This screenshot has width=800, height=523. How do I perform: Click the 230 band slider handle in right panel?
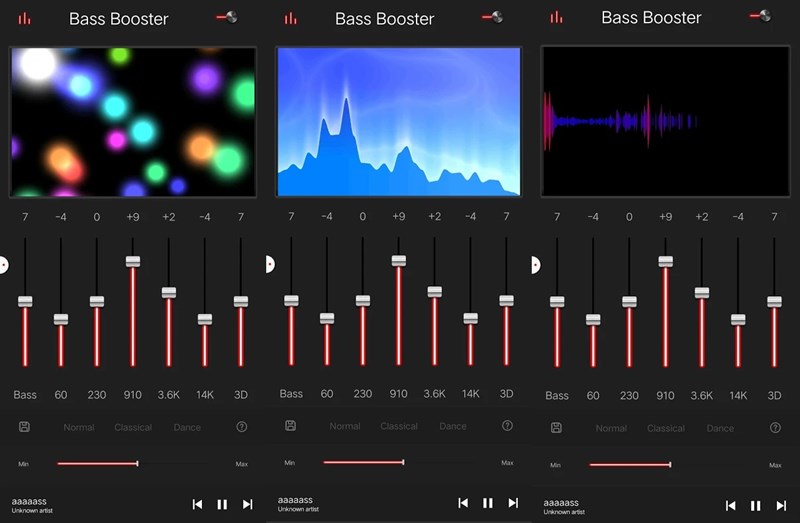tap(629, 302)
